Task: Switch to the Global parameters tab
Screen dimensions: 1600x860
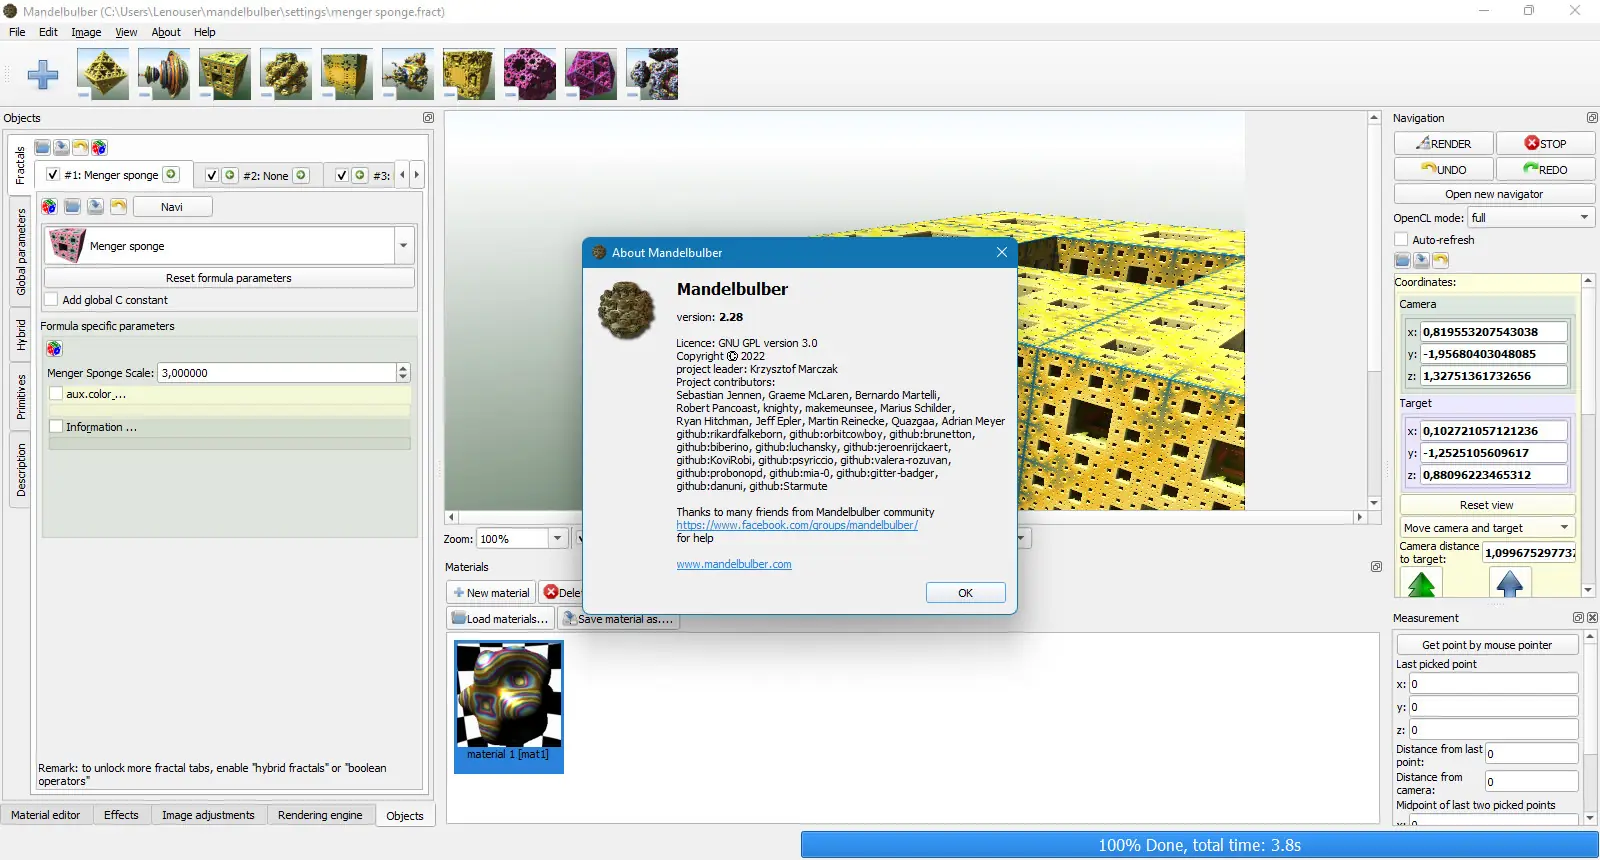Action: point(21,252)
